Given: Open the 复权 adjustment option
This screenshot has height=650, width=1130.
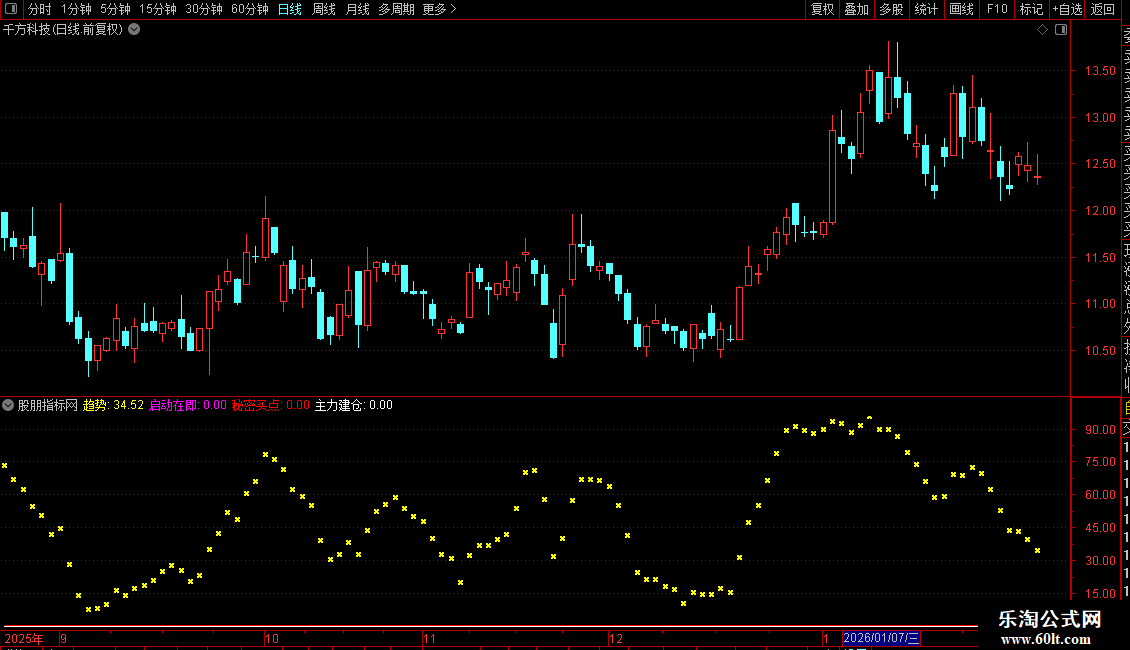Looking at the screenshot, I should click(x=822, y=9).
